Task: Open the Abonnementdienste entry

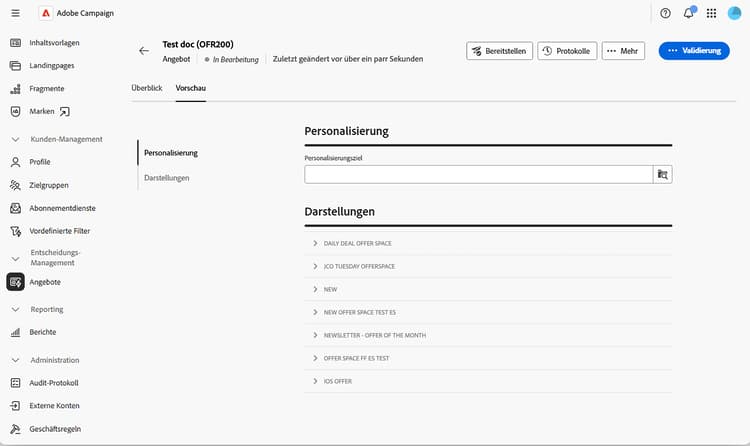Action: click(x=62, y=208)
